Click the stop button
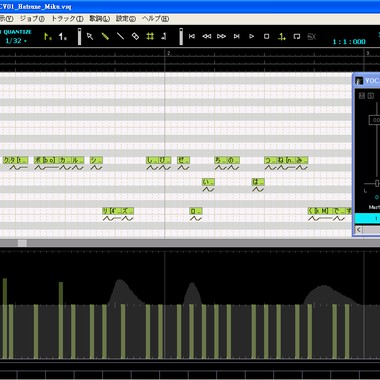Image resolution: width=380 pixels, height=380 pixels. (x=266, y=36)
